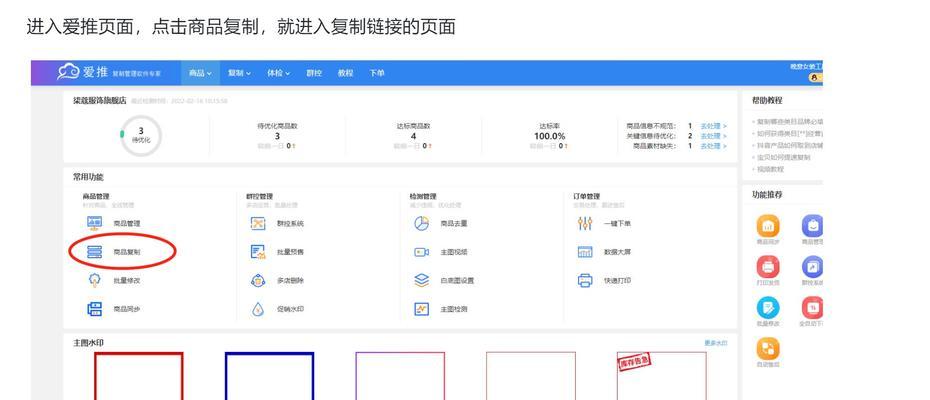This screenshot has height=400, width=930.
Task: Open the 数据大屏 function
Action: click(604, 252)
